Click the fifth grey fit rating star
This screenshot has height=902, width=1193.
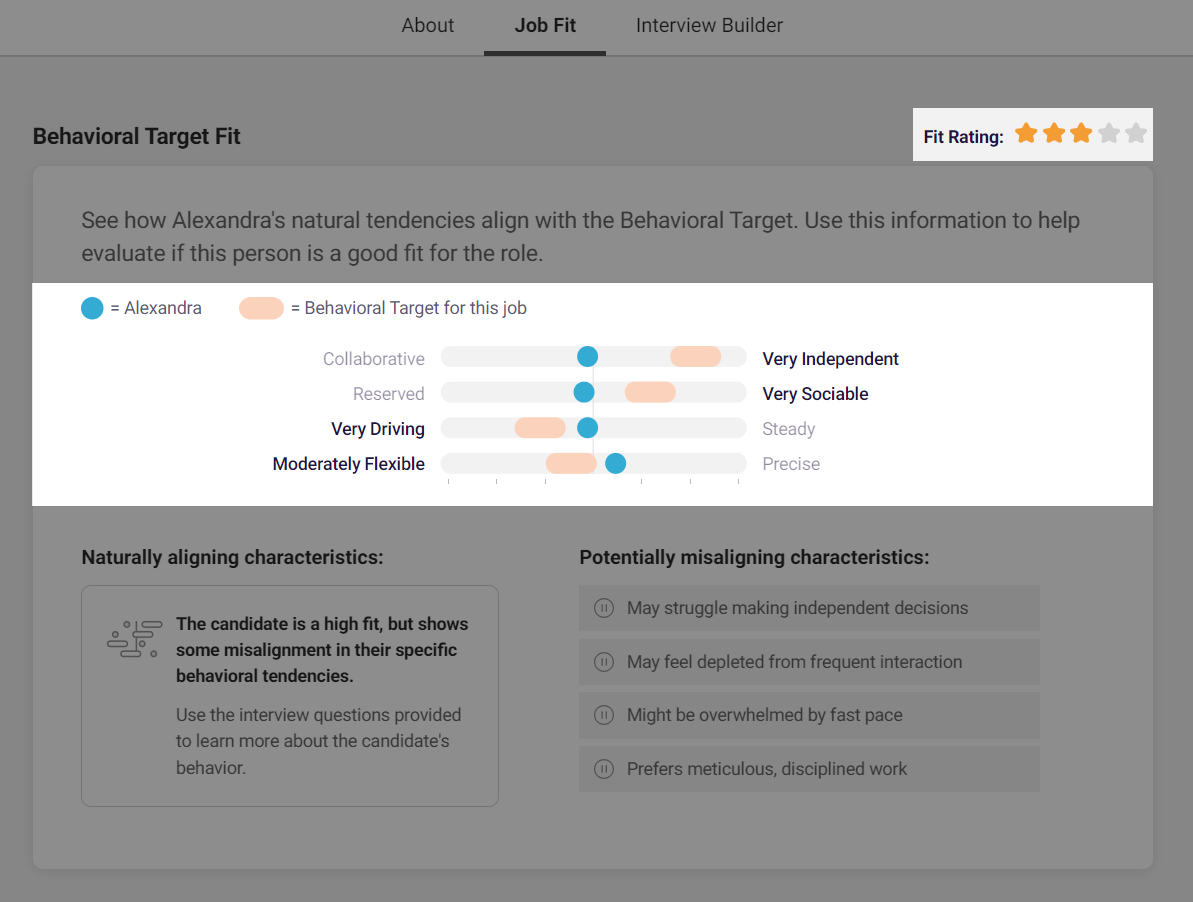[1136, 134]
